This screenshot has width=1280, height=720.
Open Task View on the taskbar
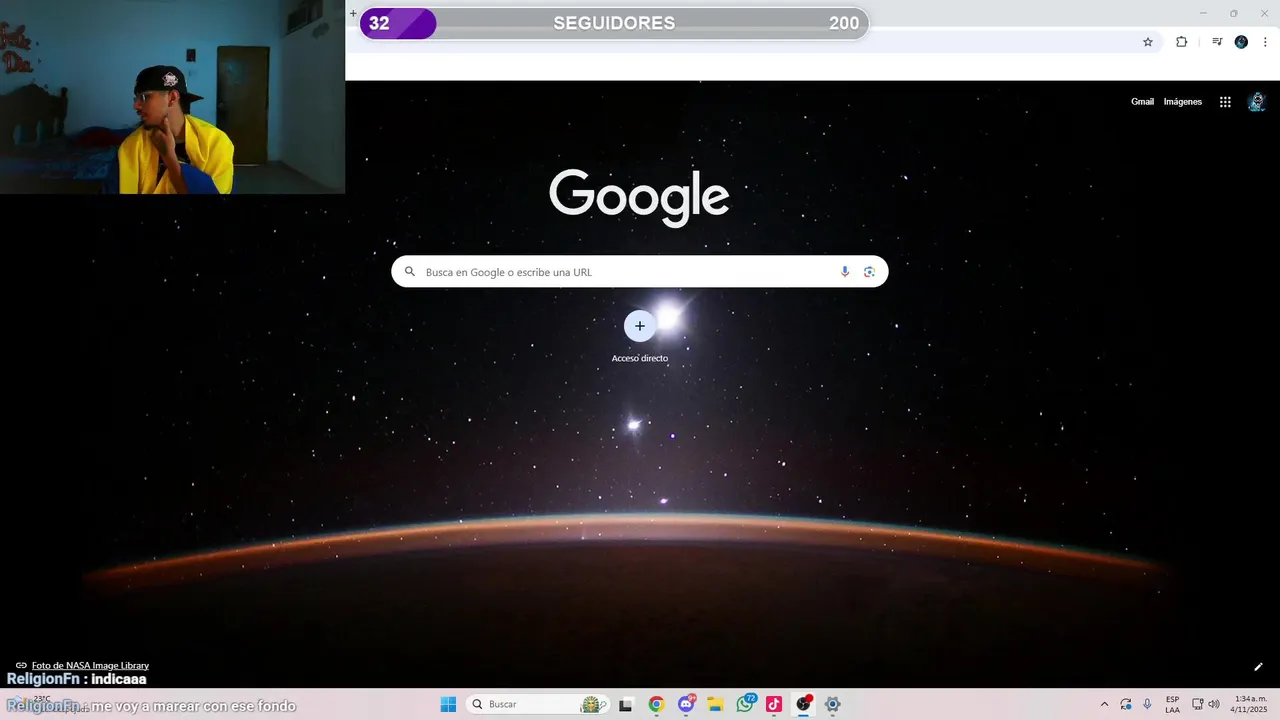coord(626,704)
